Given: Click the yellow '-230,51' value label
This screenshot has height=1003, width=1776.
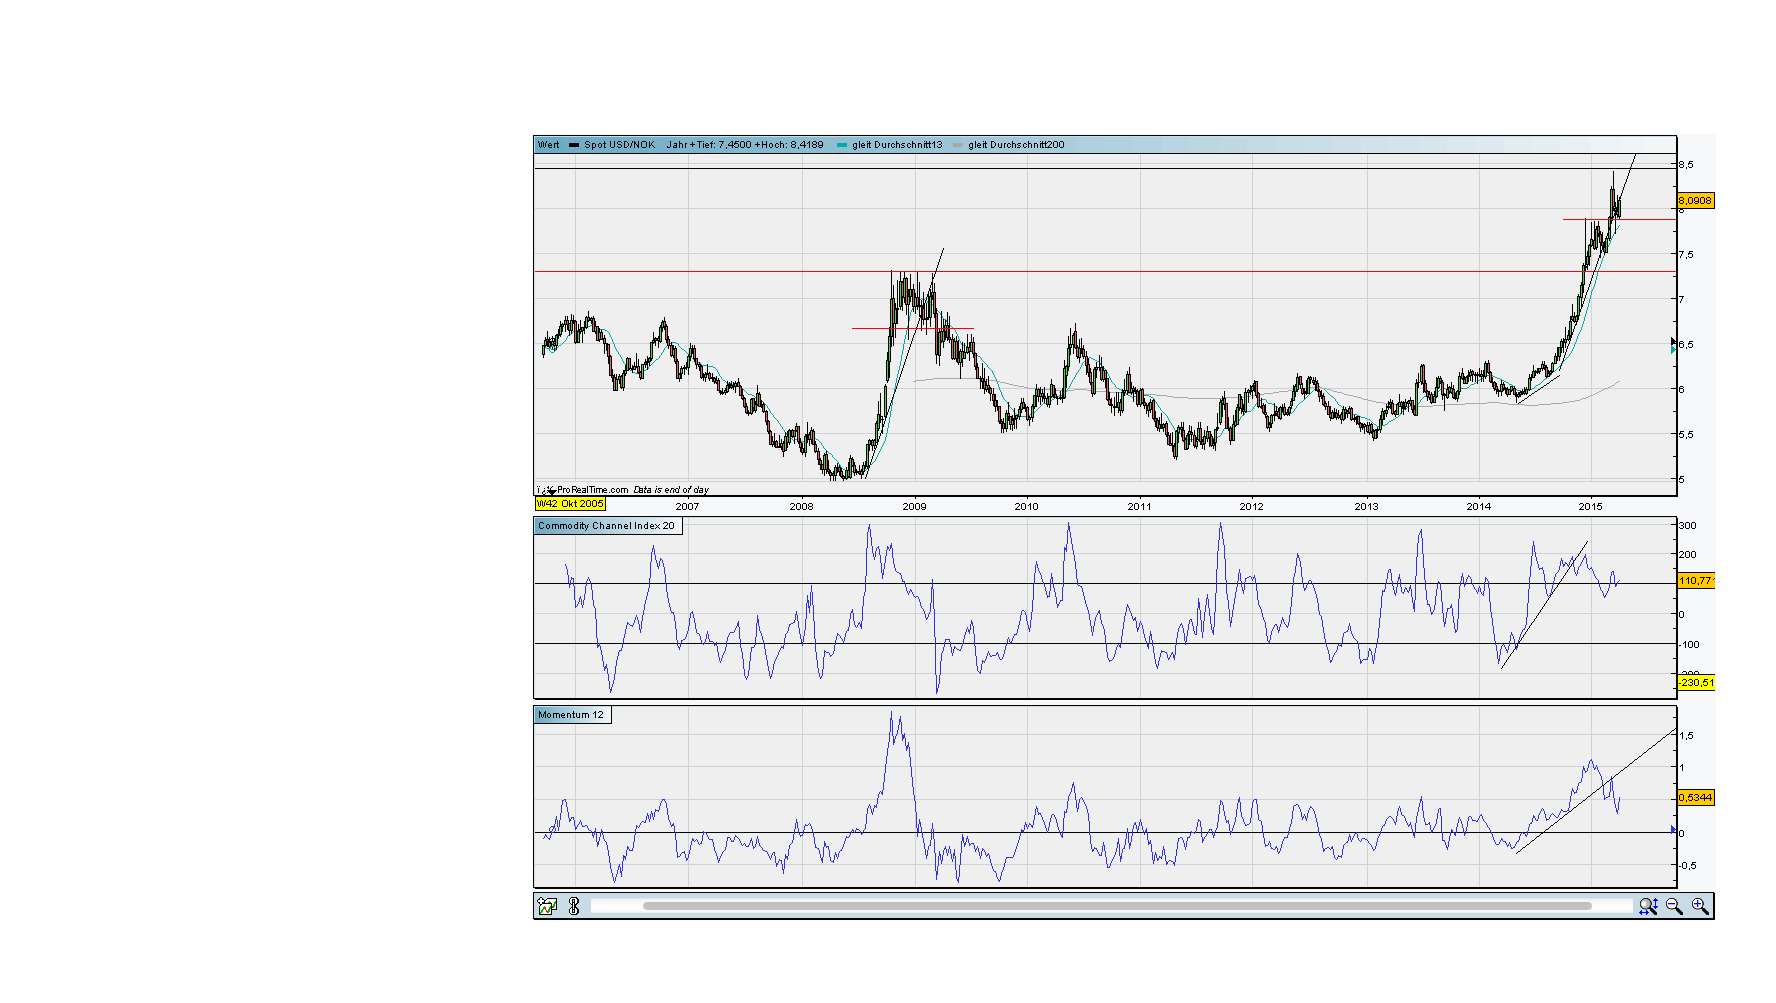Looking at the screenshot, I should point(1696,683).
